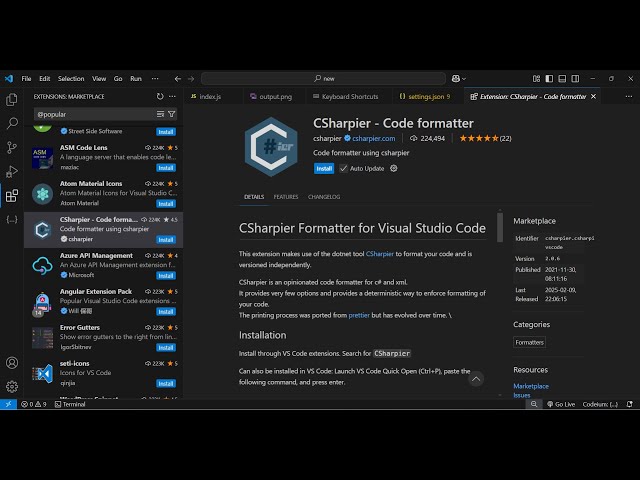Open the Marketplace resource link
Viewport: 640px width, 480px height.
point(531,386)
